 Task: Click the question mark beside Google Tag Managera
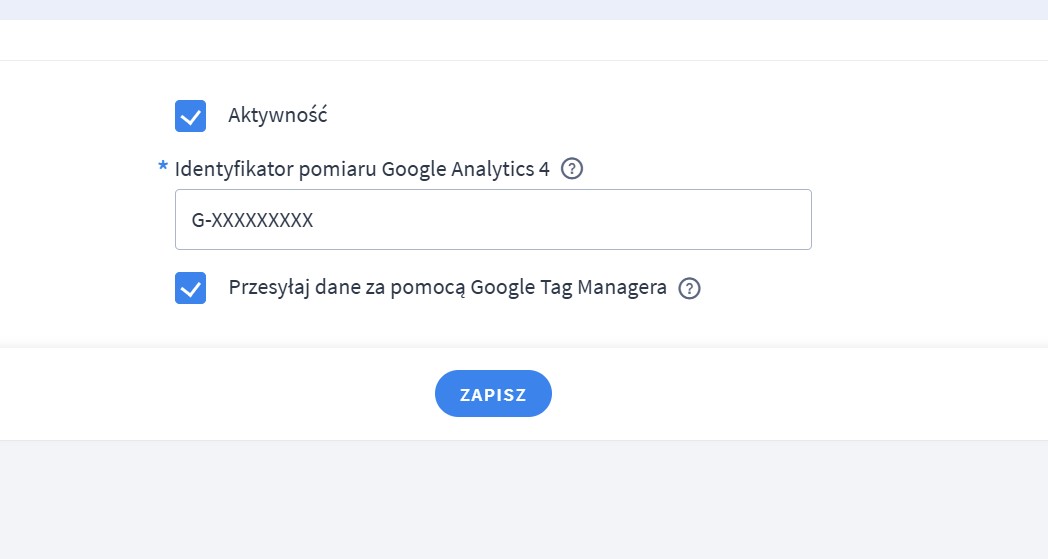pyautogui.click(x=689, y=289)
